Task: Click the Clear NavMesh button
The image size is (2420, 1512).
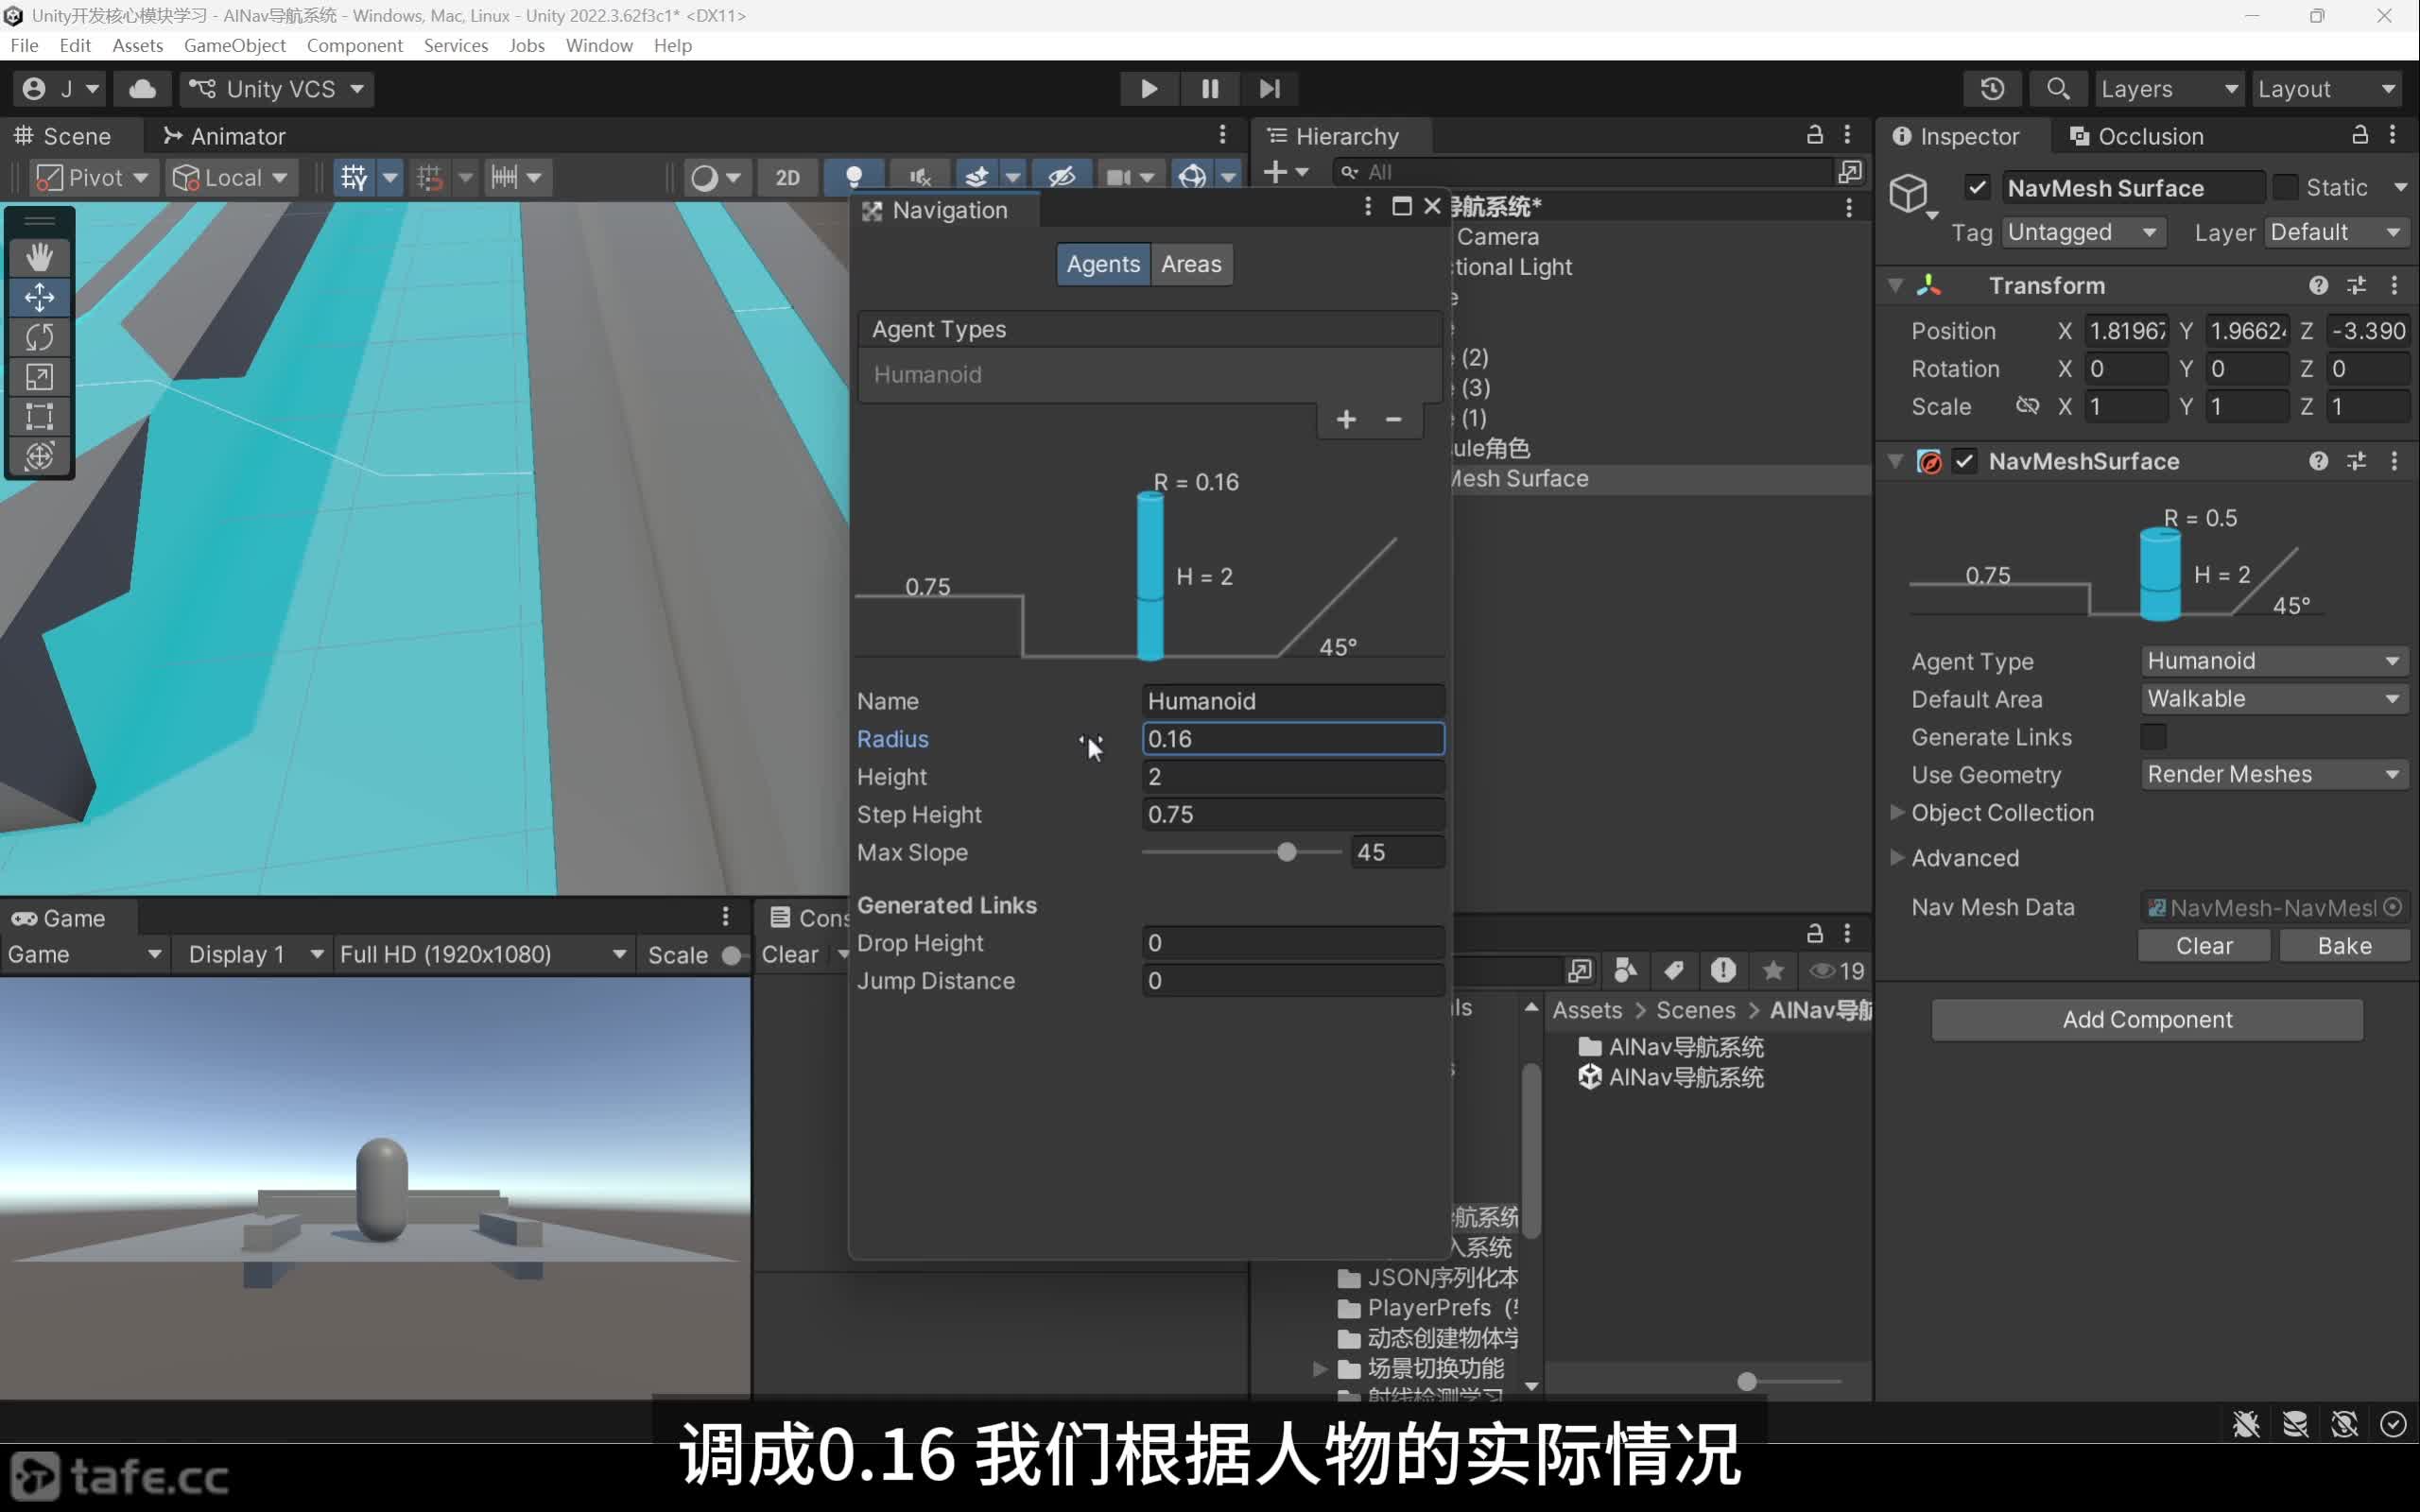Action: tap(2204, 946)
